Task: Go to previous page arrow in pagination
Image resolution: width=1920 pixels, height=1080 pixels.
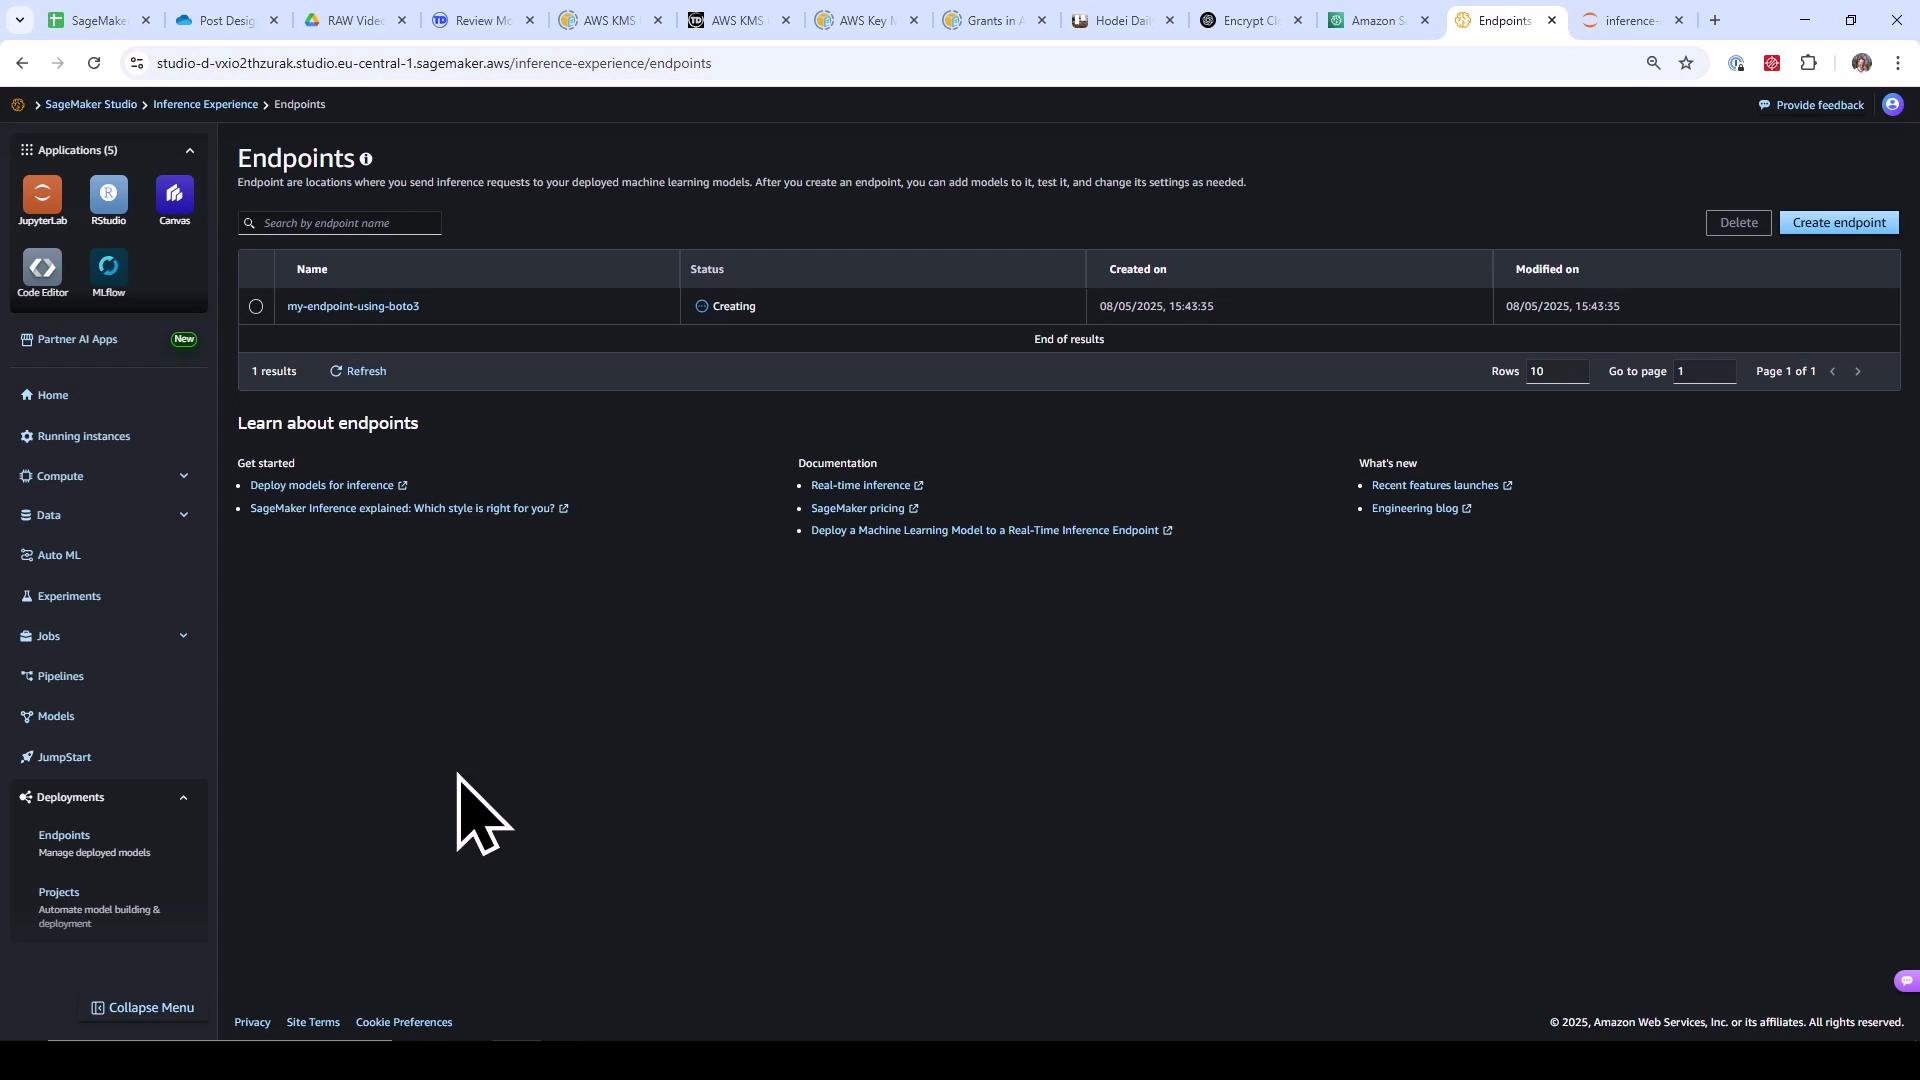Action: (1832, 372)
